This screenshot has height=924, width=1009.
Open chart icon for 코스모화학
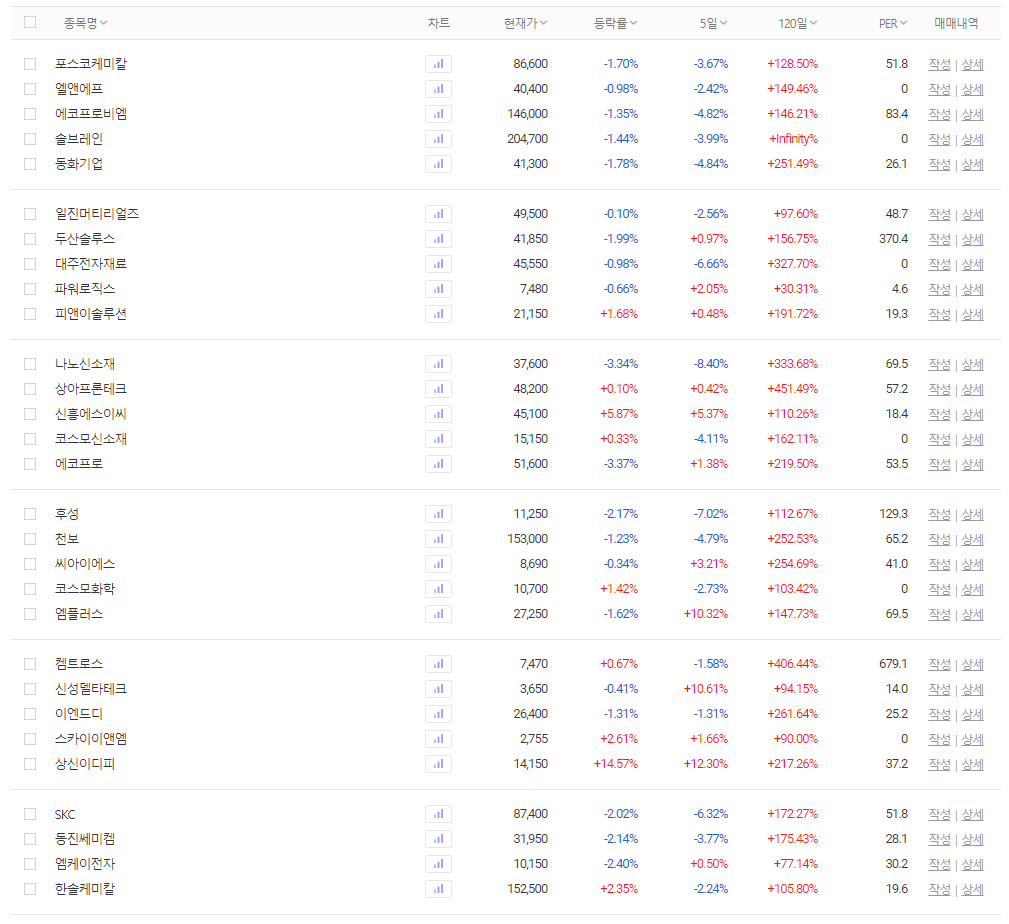pos(438,589)
